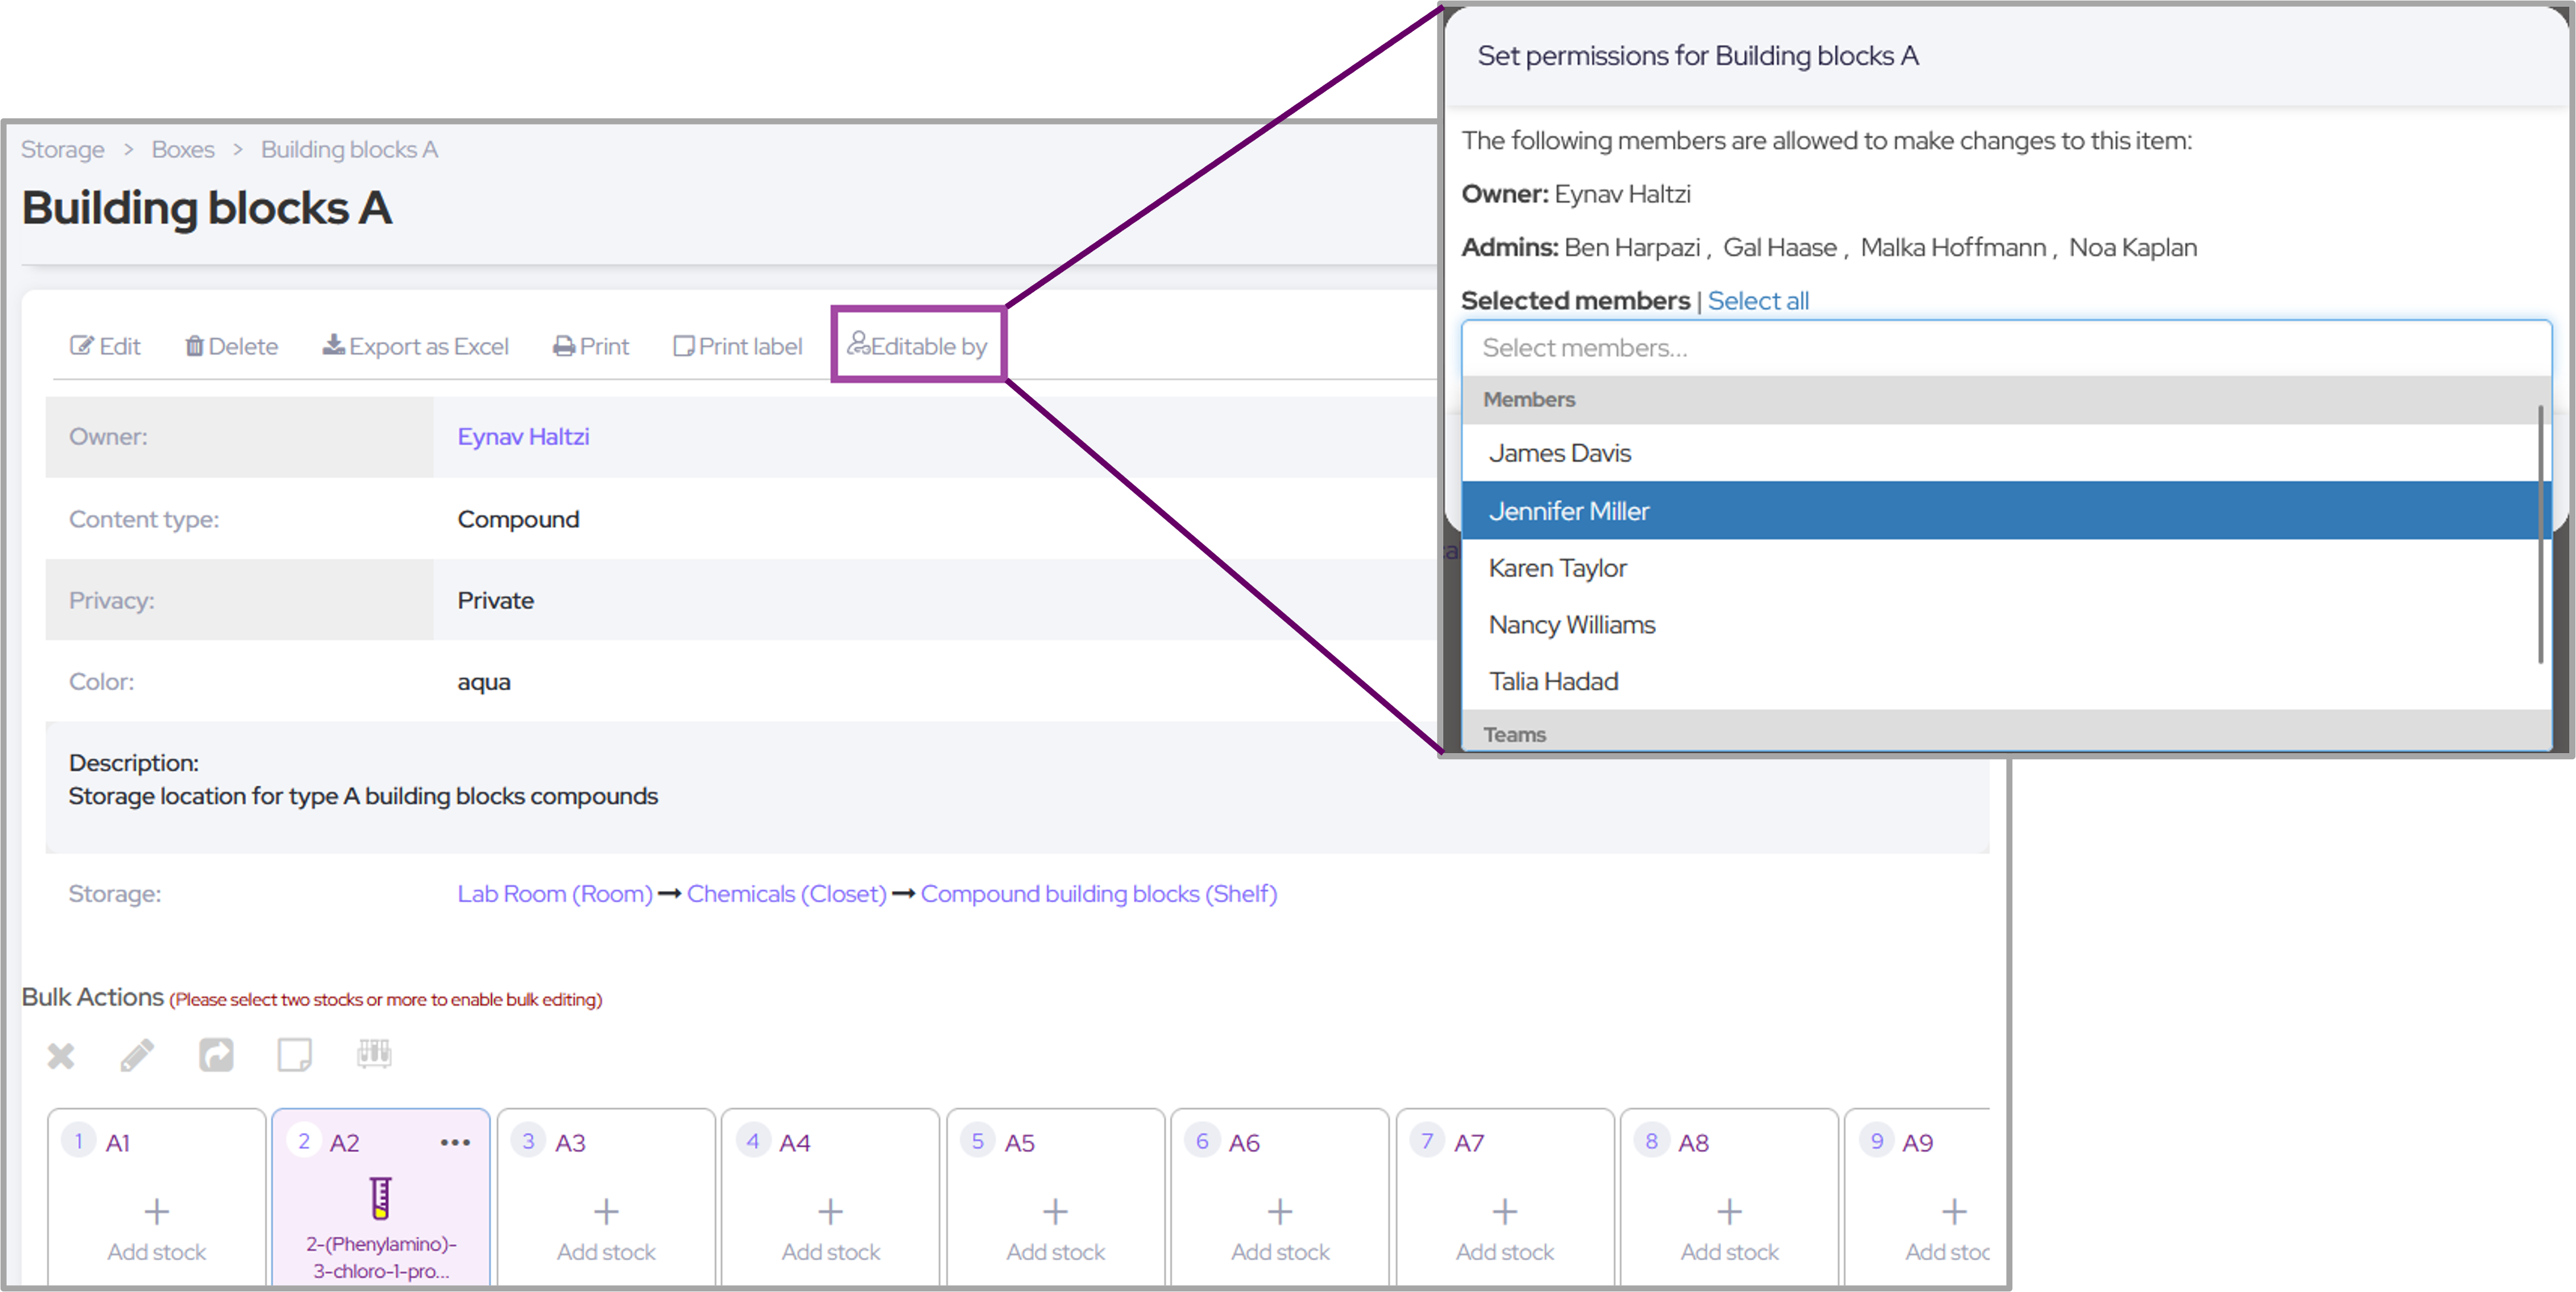Click the Select members input field
The image size is (2576, 1292).
click(2005, 348)
